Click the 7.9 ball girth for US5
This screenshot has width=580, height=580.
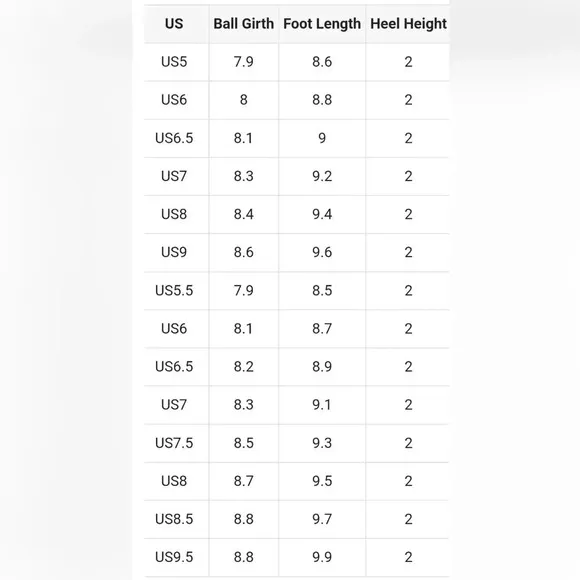pyautogui.click(x=243, y=62)
